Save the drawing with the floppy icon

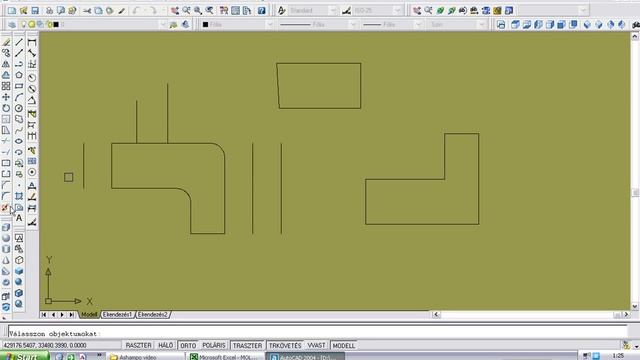[x=35, y=11]
